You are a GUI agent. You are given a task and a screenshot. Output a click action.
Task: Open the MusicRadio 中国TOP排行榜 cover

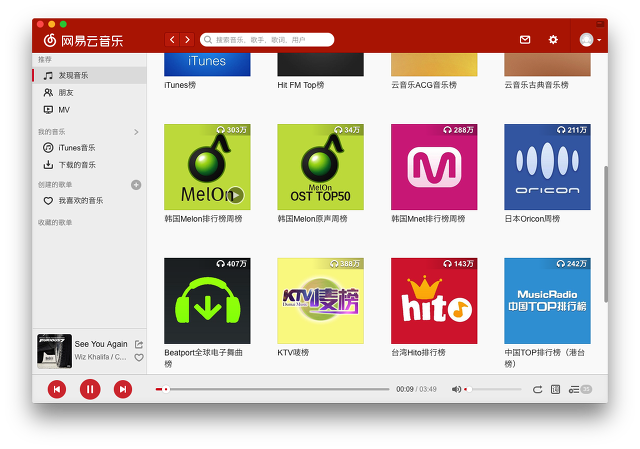(x=547, y=301)
